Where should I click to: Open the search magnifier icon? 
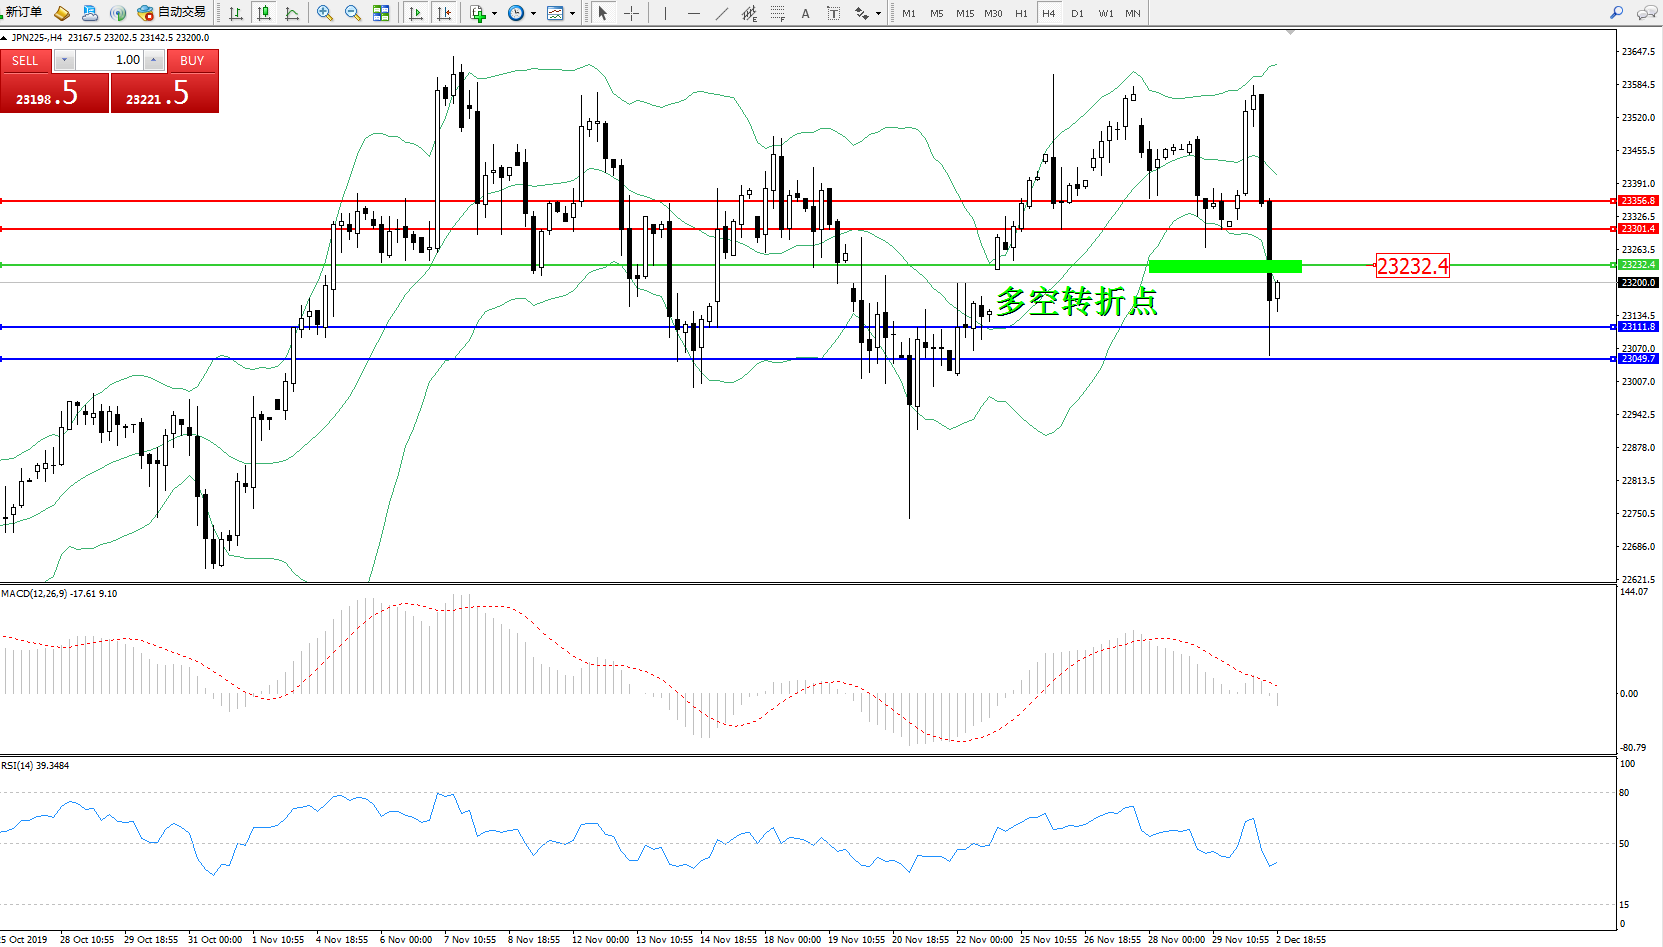click(1616, 13)
